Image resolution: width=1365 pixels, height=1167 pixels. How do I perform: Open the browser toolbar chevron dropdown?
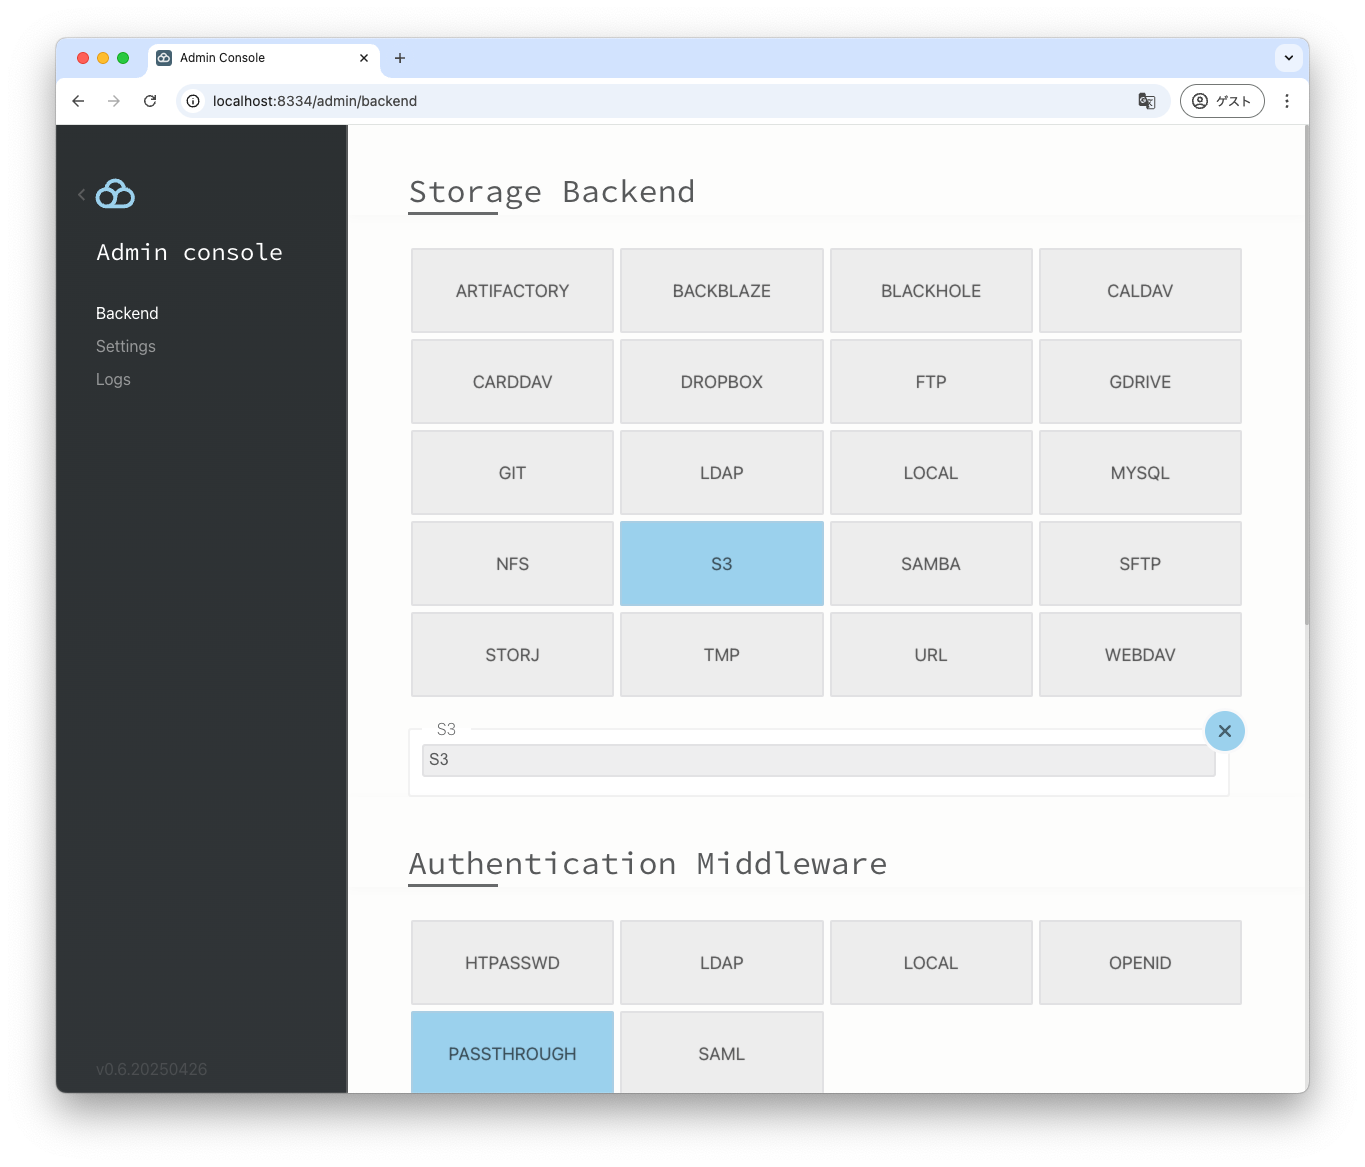pos(1288,58)
